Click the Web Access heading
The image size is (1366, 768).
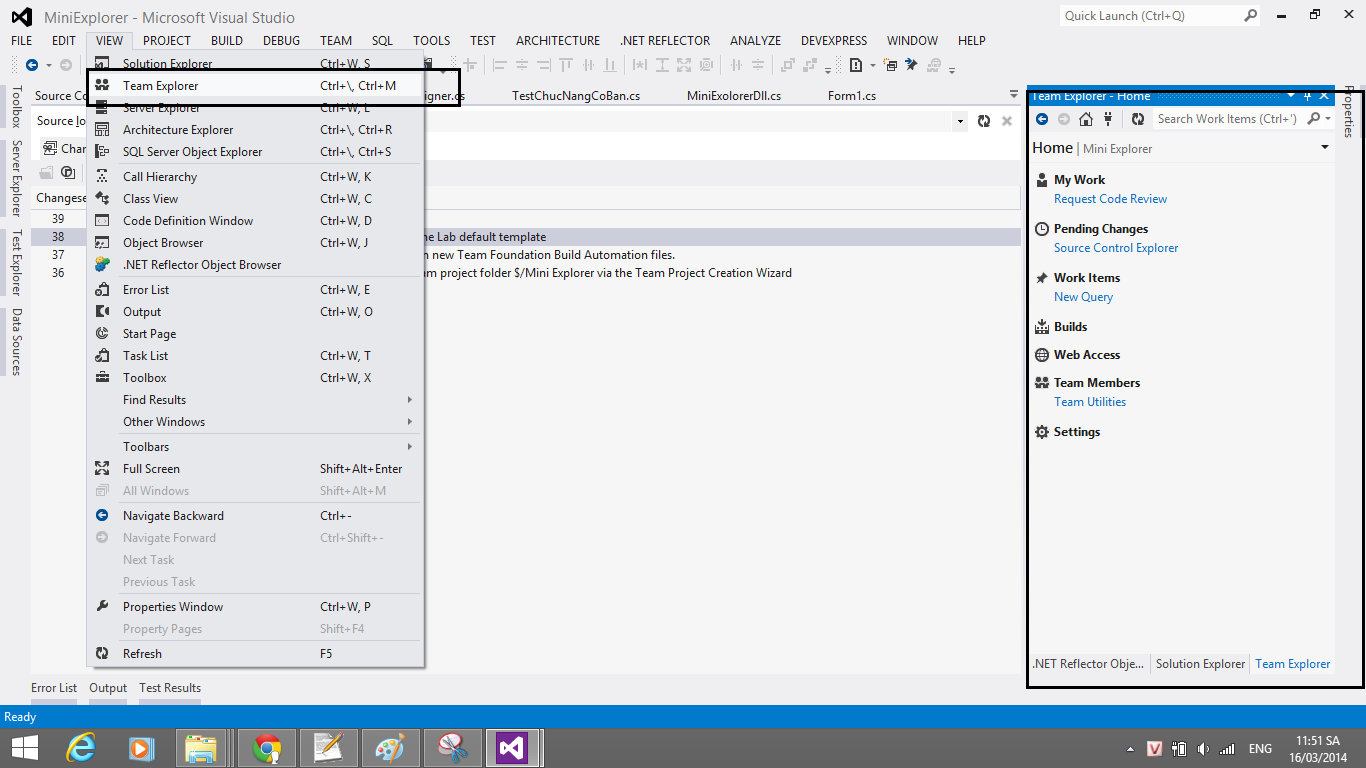tap(1087, 355)
